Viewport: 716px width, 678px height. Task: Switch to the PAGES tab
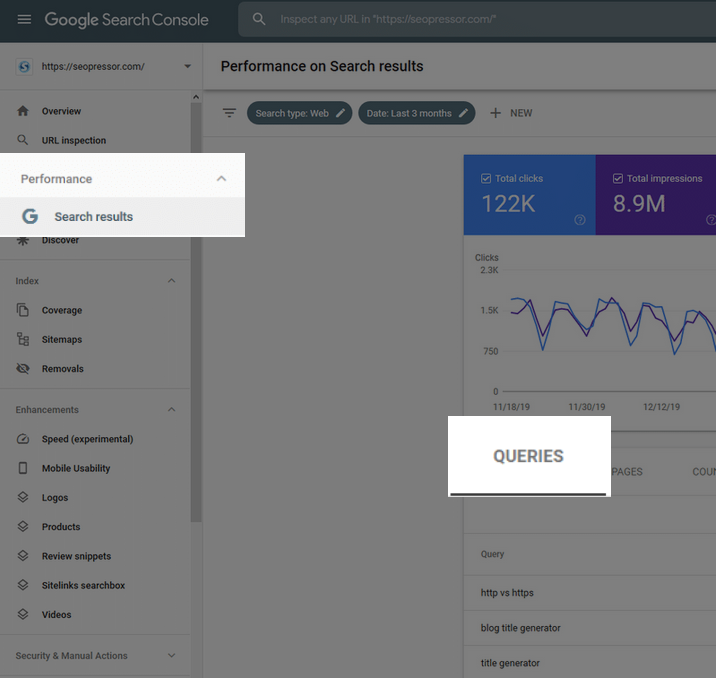point(626,472)
